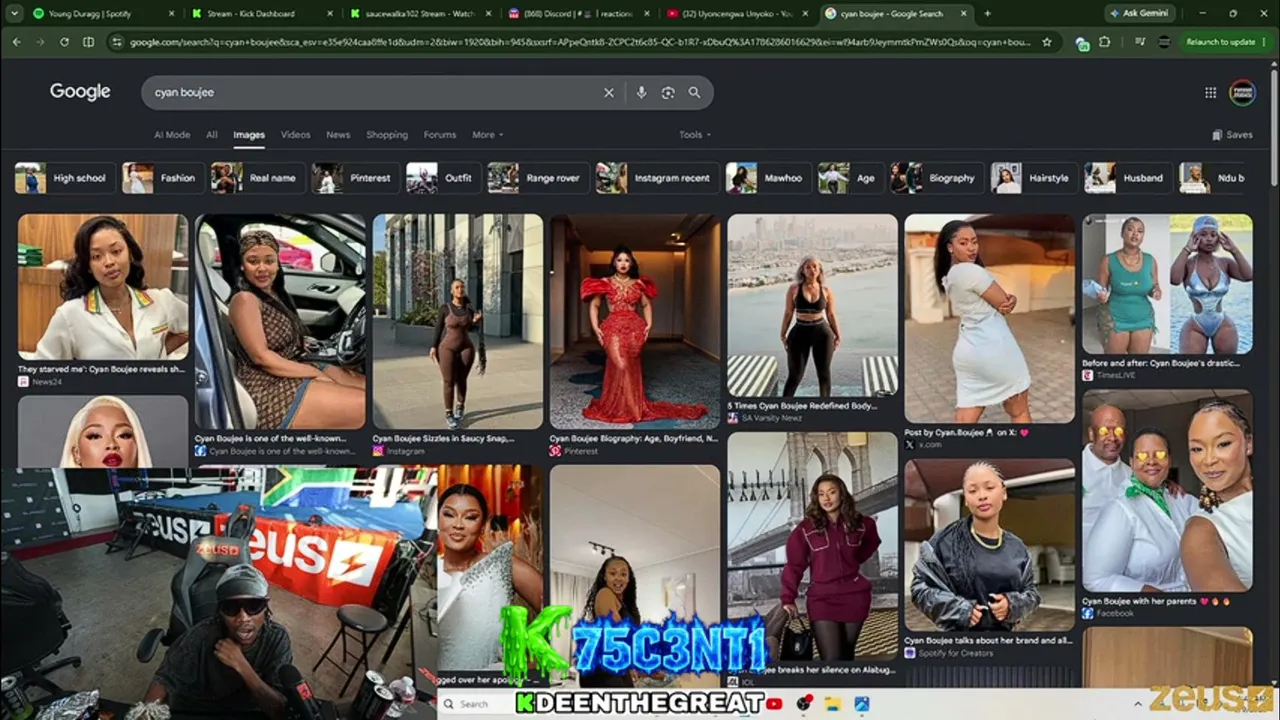Image resolution: width=1280 pixels, height=720 pixels.
Task: Switch to the Uyoncengwa Unyoko YouTube tab
Action: tap(739, 13)
